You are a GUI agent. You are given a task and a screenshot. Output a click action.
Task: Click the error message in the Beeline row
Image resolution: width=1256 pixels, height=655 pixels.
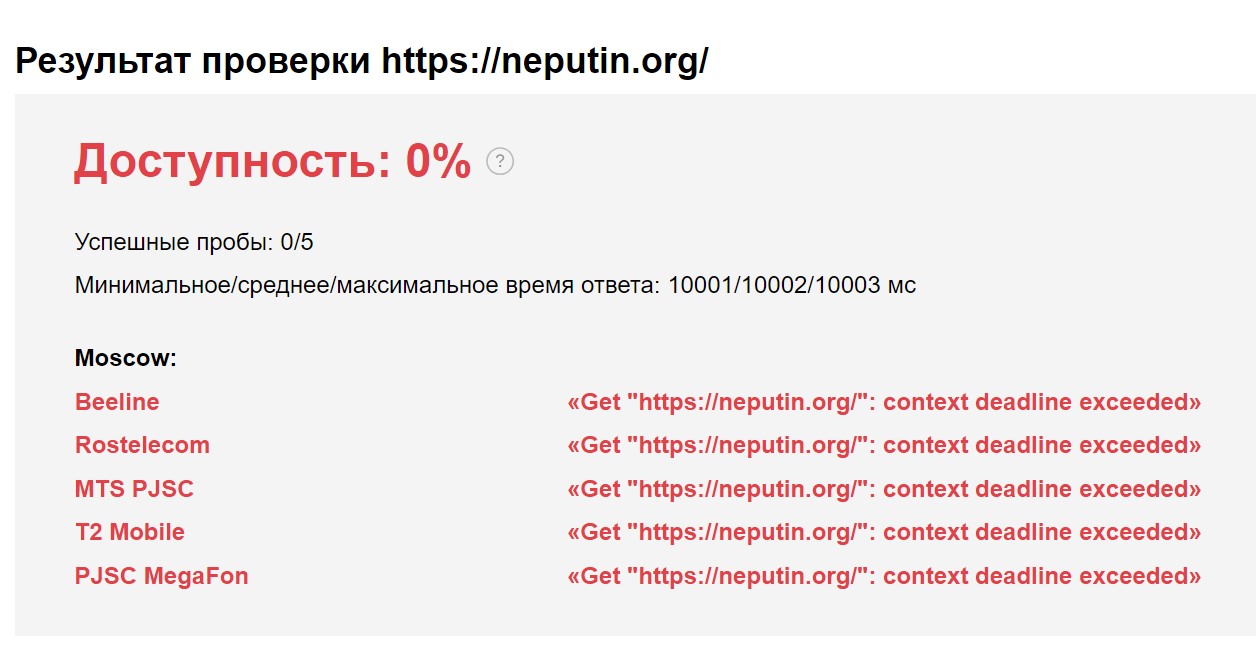click(884, 402)
